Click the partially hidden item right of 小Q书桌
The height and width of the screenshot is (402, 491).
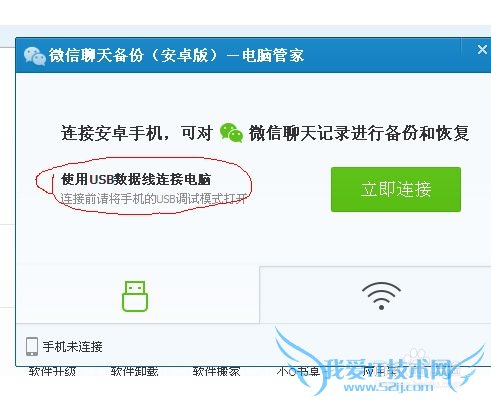(x=378, y=371)
